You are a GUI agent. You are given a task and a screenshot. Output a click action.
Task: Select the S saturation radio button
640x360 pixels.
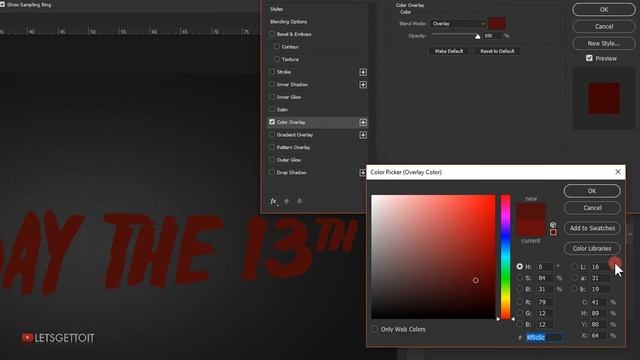pos(520,278)
